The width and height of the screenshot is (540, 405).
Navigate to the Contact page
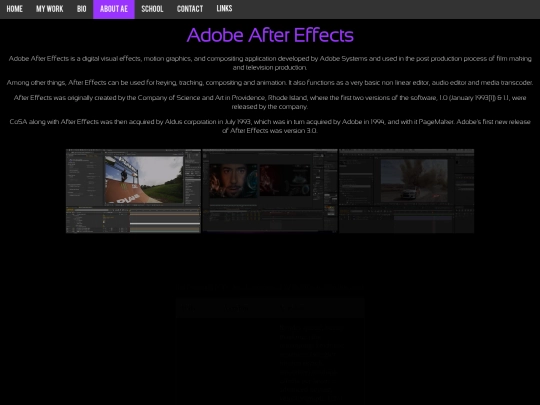tap(190, 9)
